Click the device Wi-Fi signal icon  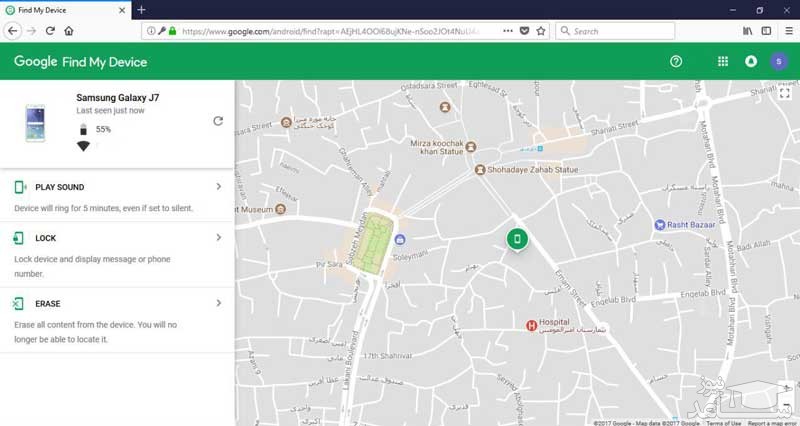click(x=83, y=146)
